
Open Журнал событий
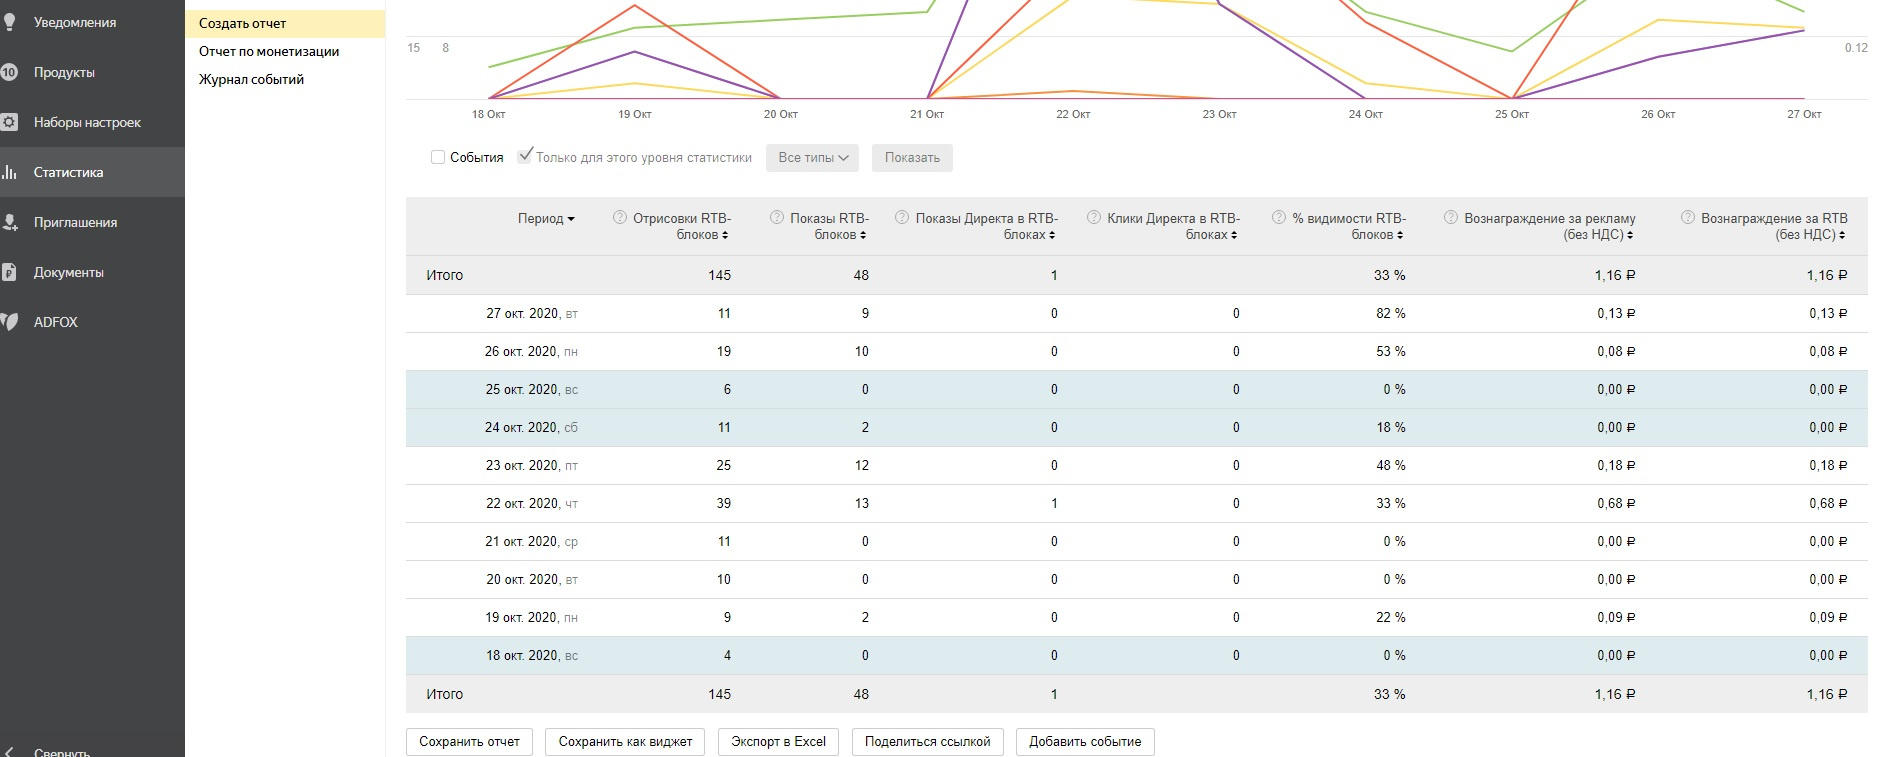(x=251, y=79)
